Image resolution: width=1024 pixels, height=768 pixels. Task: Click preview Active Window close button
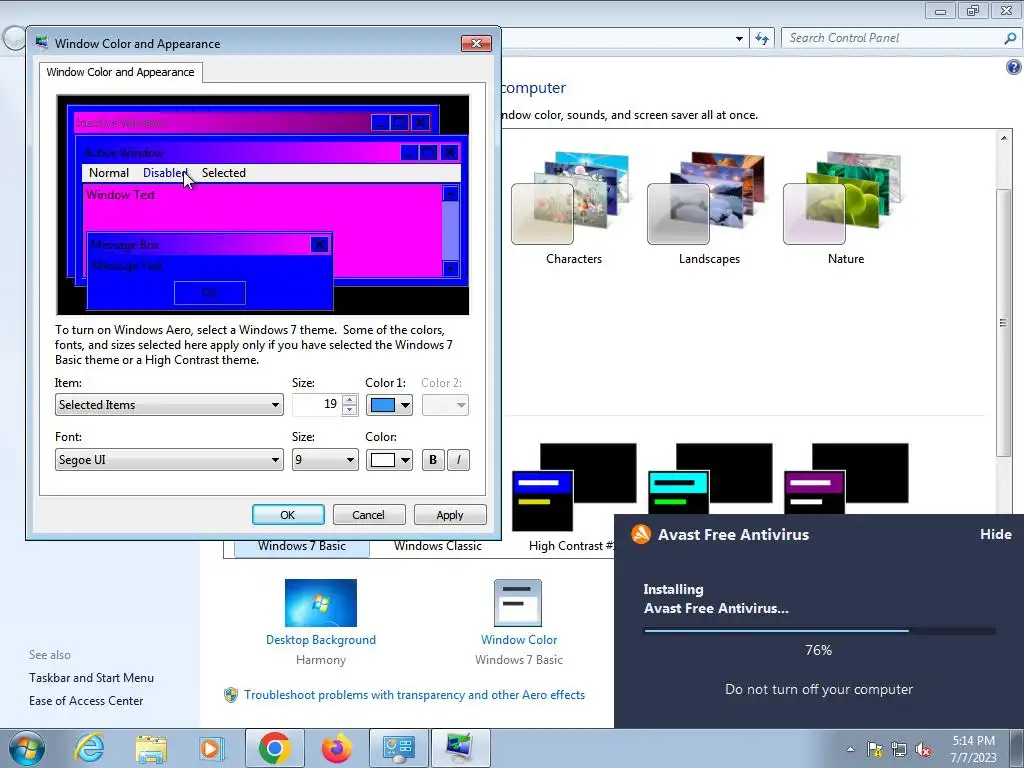(x=449, y=153)
